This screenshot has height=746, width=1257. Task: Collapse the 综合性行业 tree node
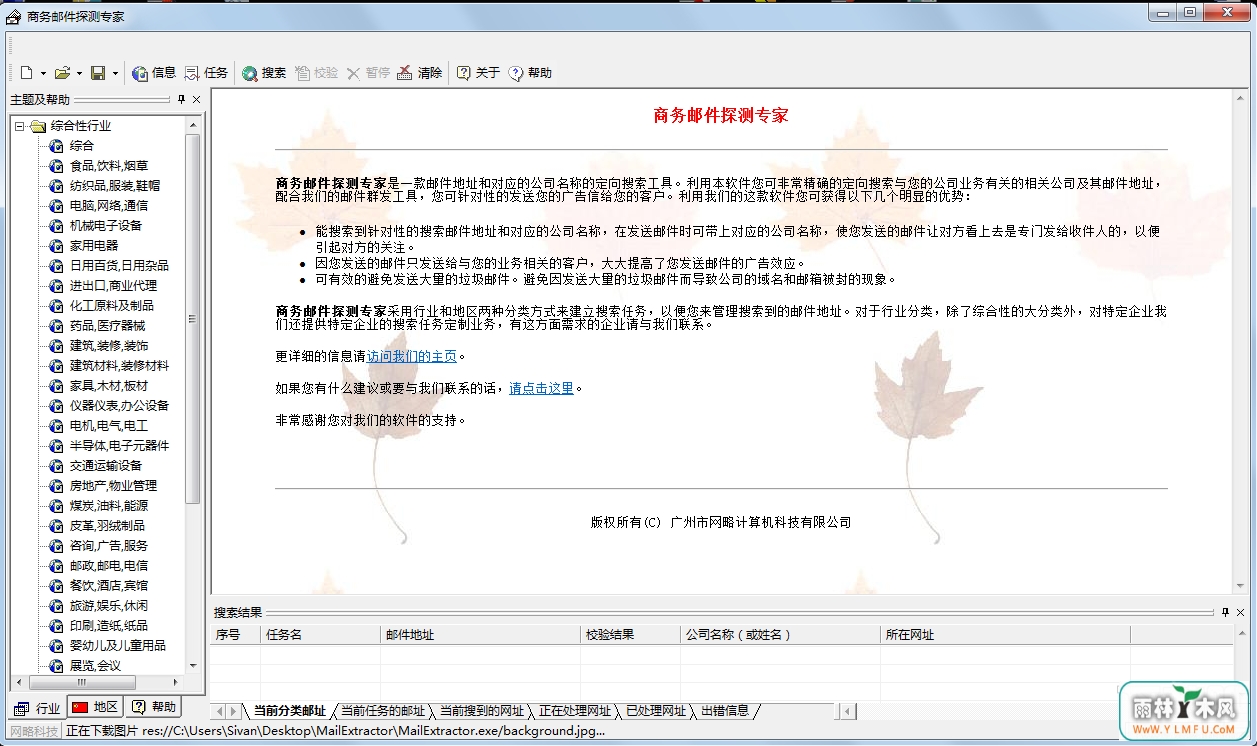19,126
